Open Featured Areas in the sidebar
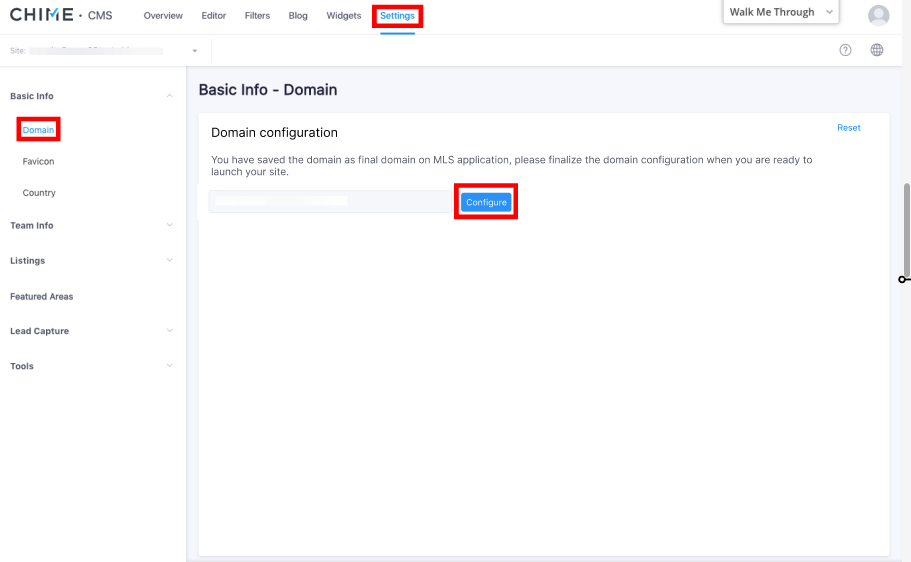Screen dimensions: 911x562 click(42, 296)
